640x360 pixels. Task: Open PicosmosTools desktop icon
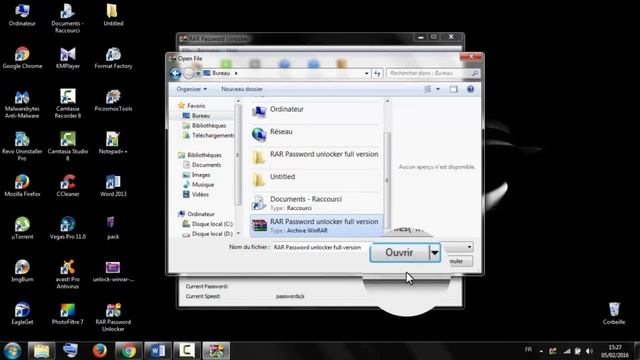[x=113, y=100]
